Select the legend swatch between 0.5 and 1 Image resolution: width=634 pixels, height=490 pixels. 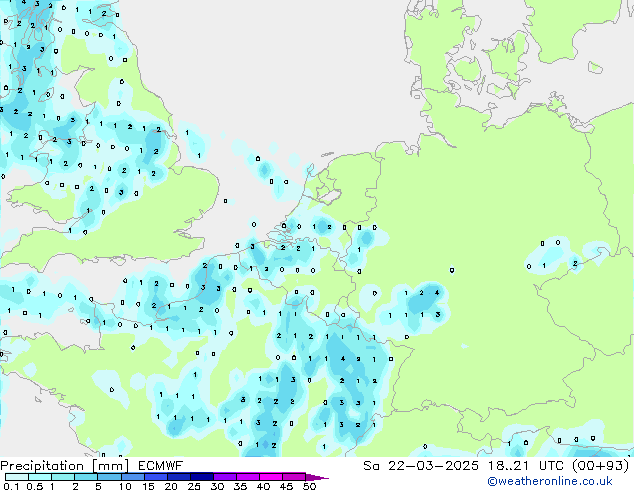[40, 477]
